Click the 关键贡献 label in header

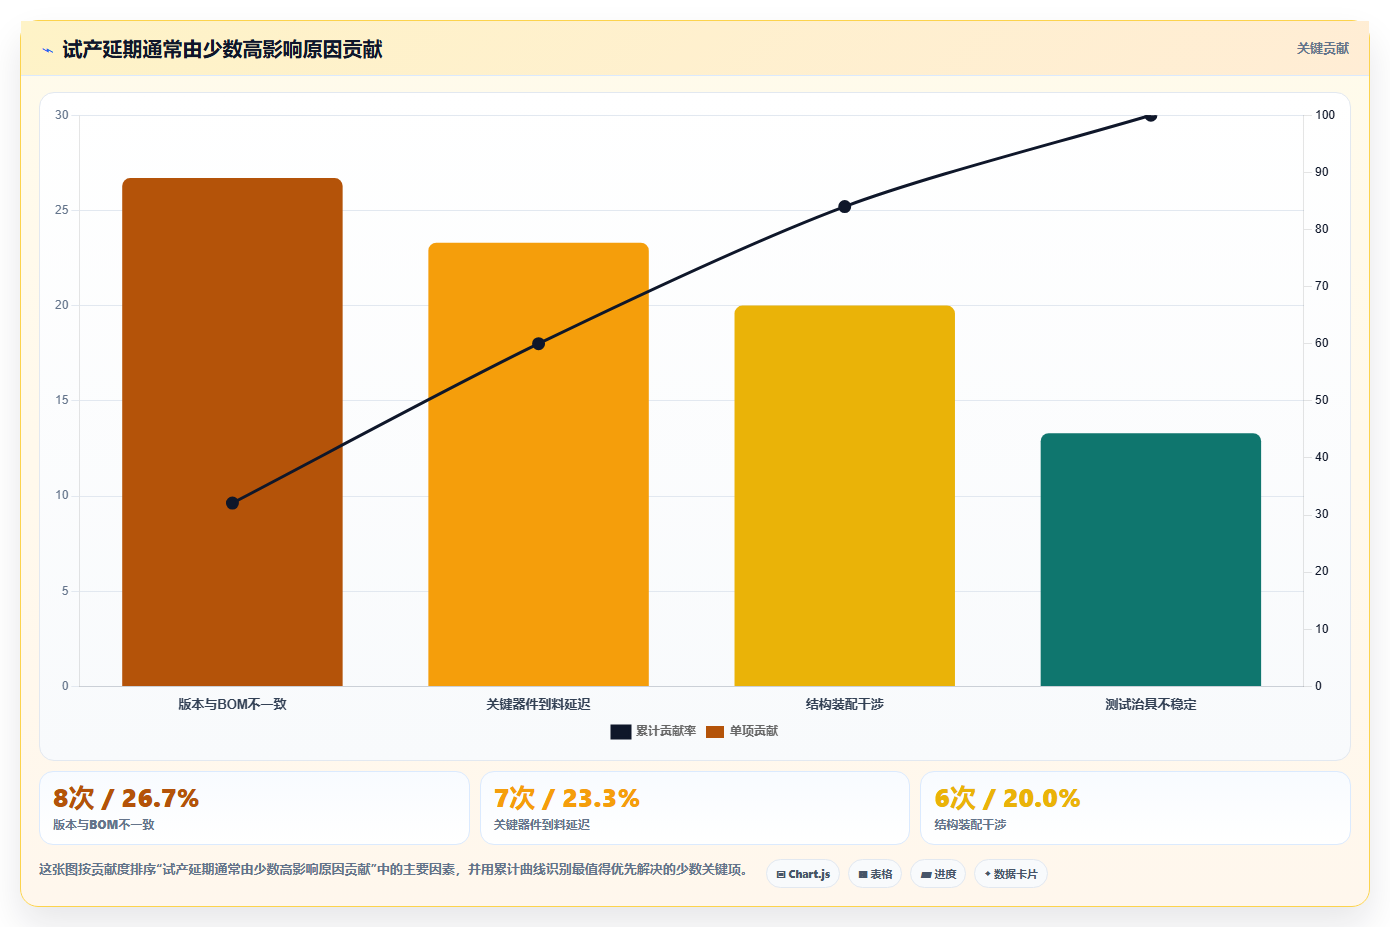[x=1322, y=48]
